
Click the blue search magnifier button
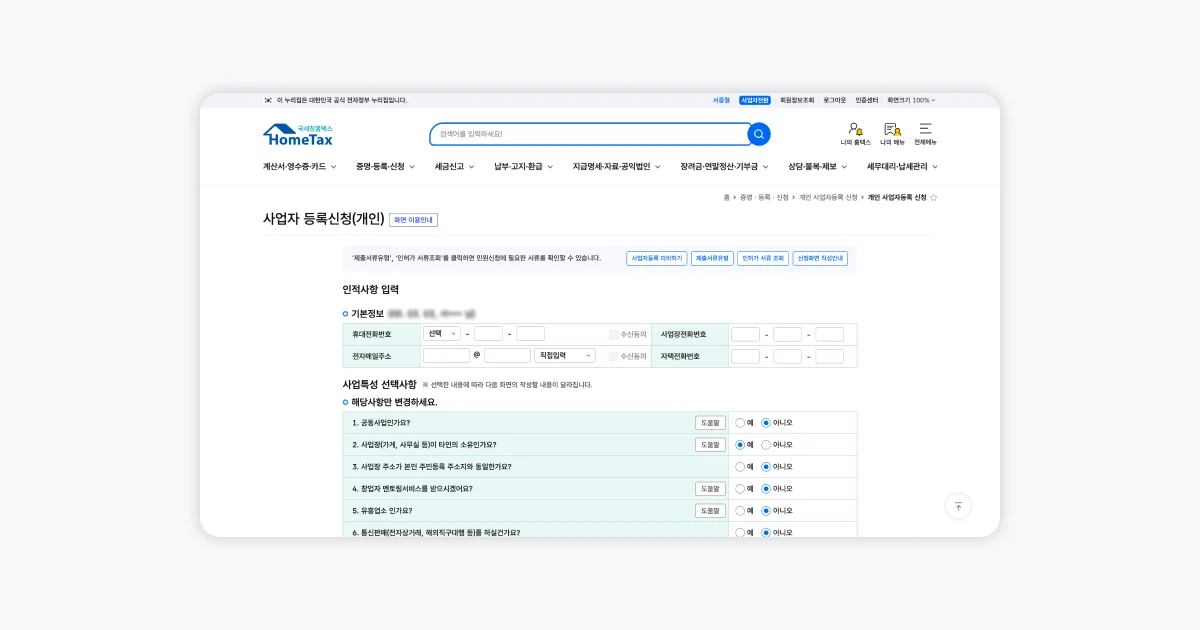pos(759,134)
